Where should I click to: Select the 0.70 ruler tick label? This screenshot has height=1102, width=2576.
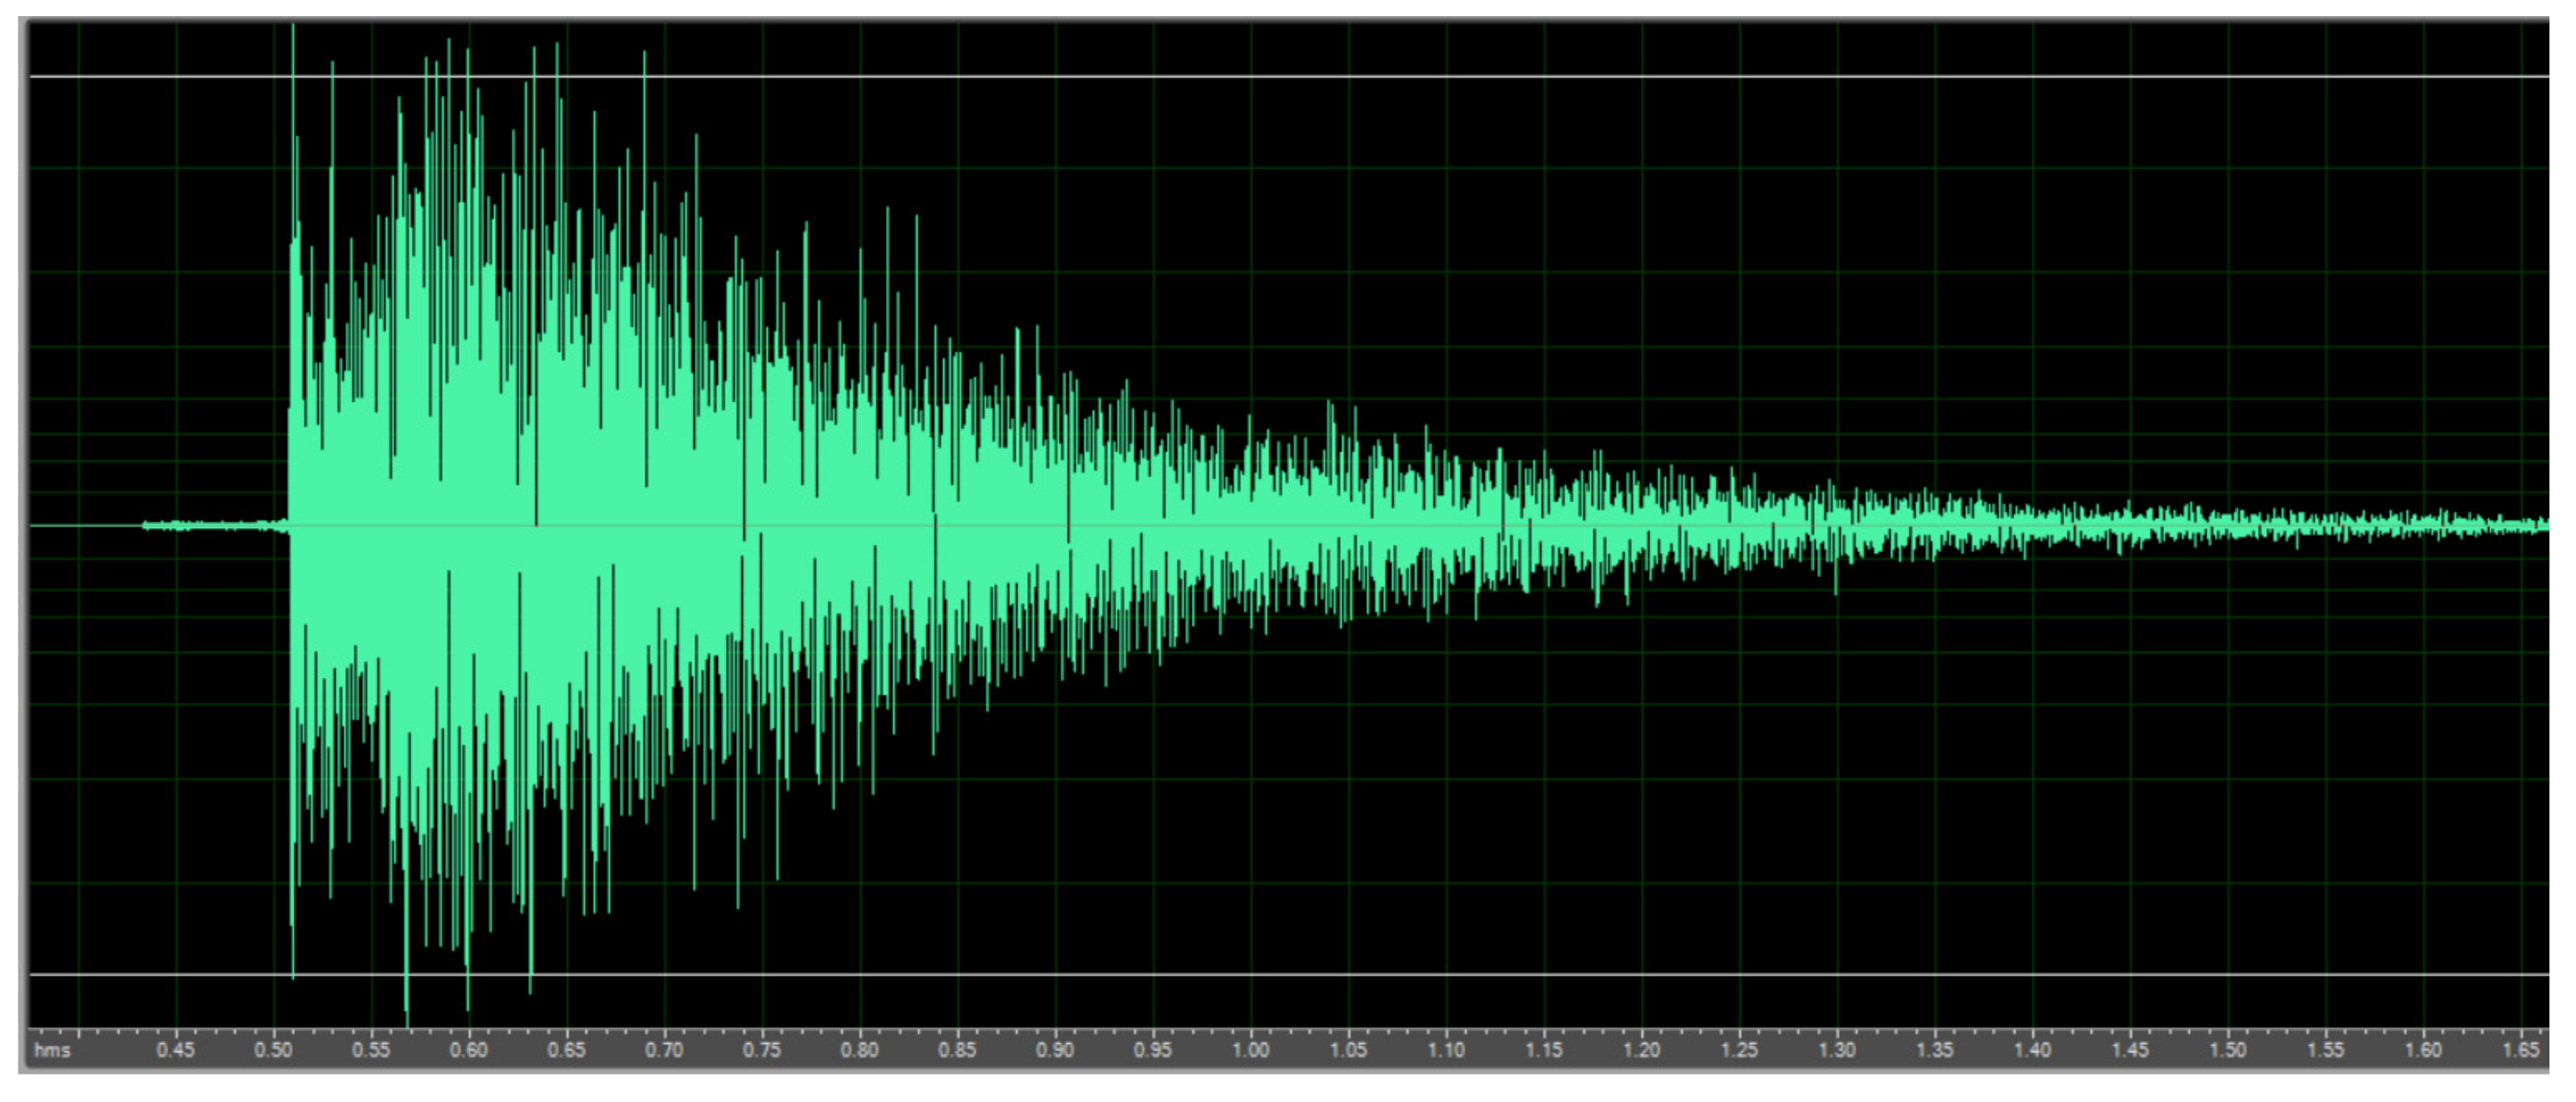pos(664,1050)
